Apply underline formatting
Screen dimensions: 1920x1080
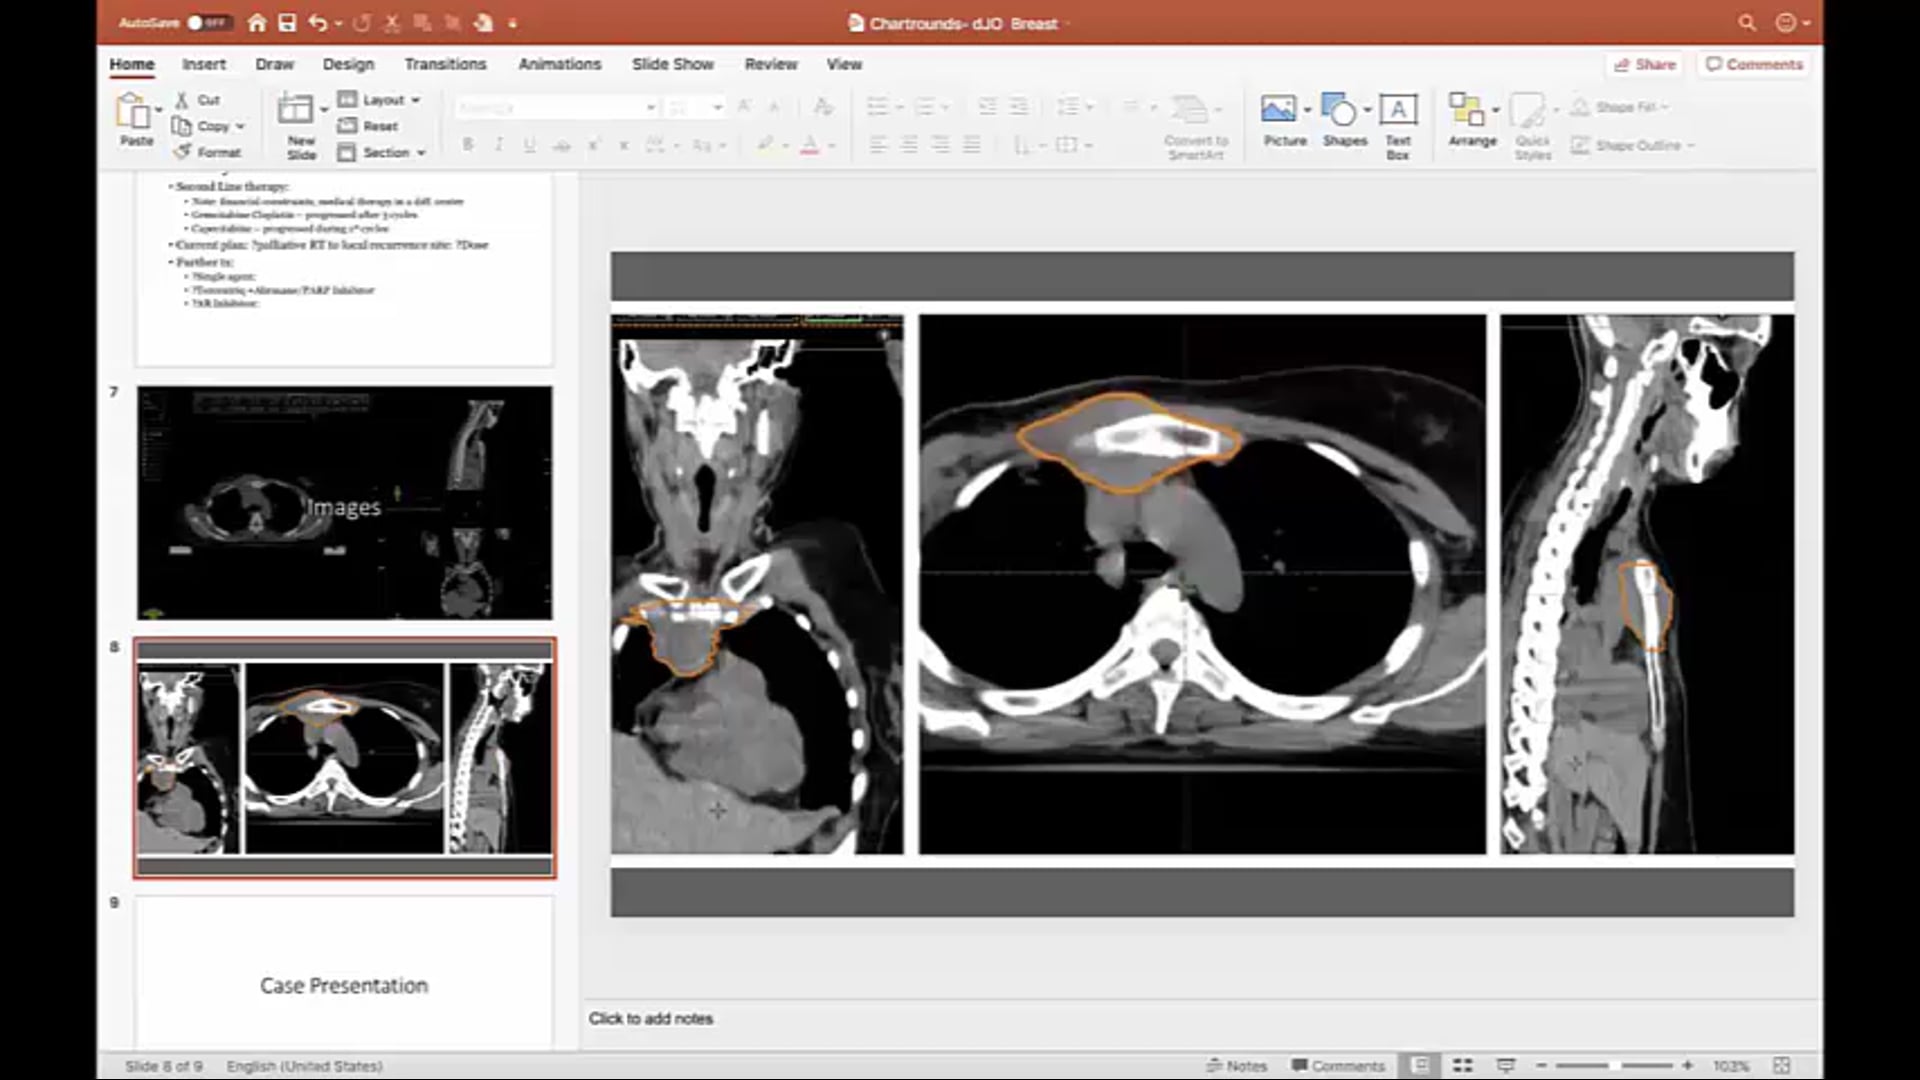point(527,144)
